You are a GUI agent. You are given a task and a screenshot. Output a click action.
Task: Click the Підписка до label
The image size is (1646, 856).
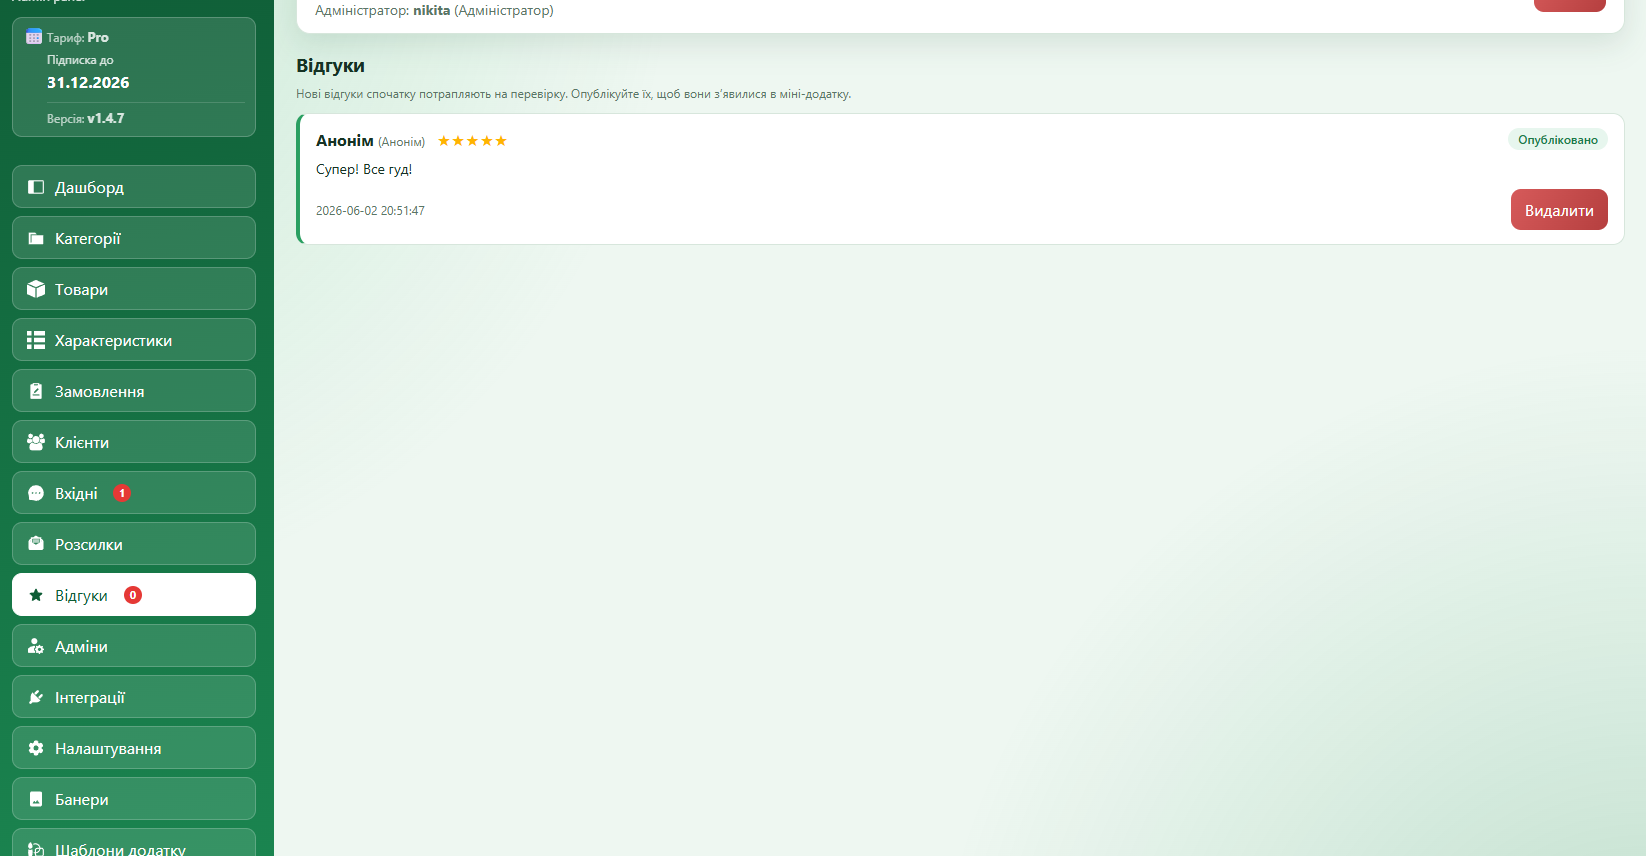[x=80, y=60]
